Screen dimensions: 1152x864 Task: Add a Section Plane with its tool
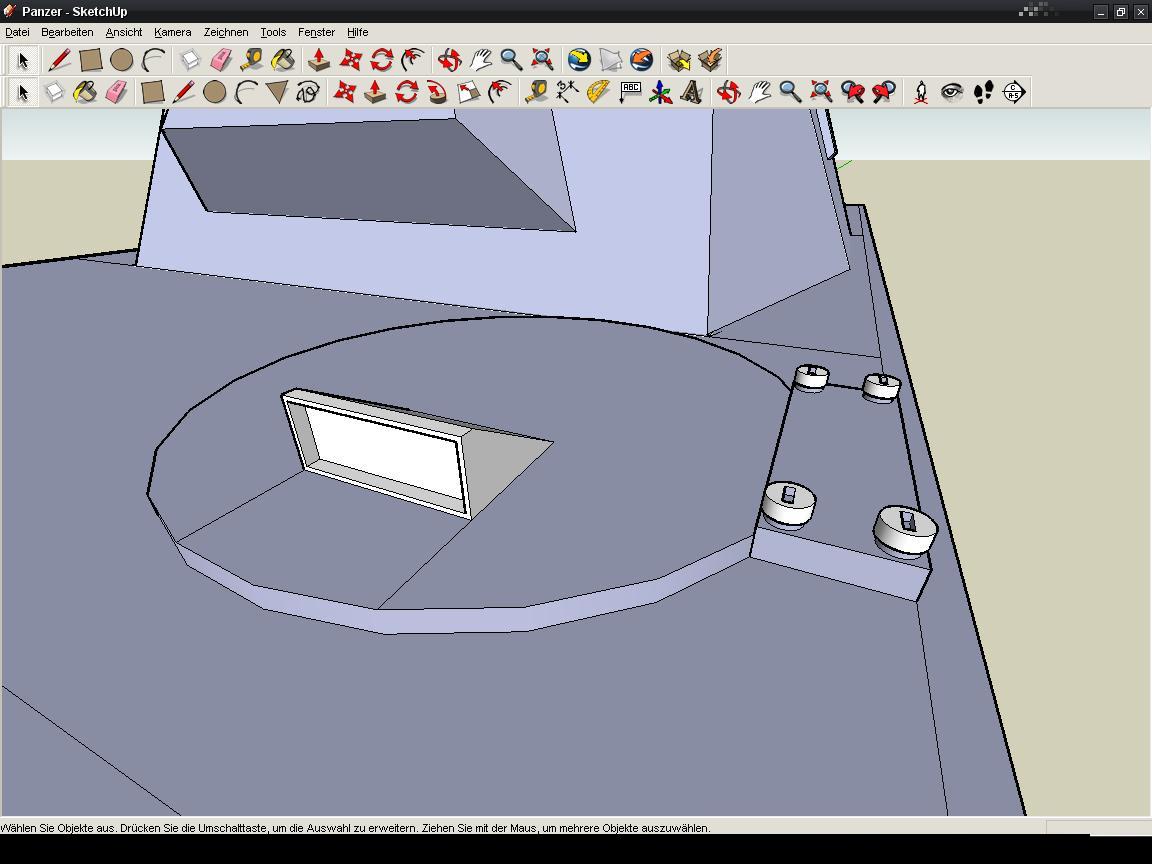(1014, 93)
